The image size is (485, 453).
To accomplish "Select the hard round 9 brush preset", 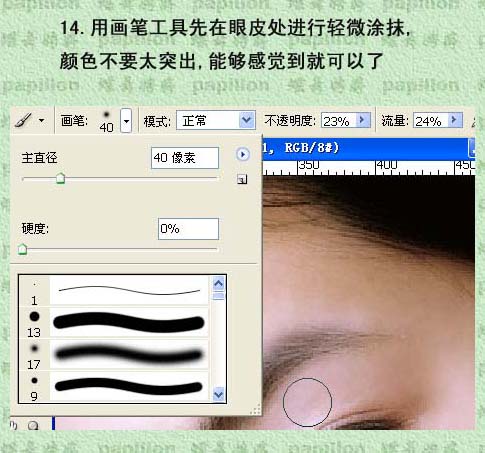I will tap(114, 387).
